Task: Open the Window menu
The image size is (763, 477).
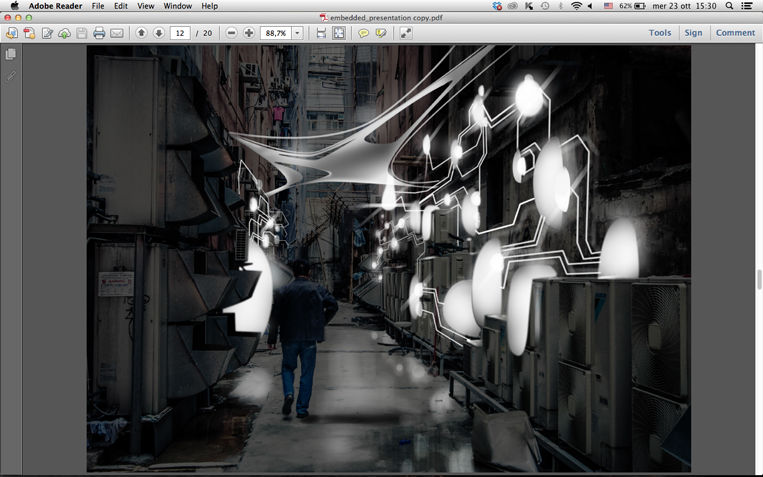Action: (x=178, y=6)
